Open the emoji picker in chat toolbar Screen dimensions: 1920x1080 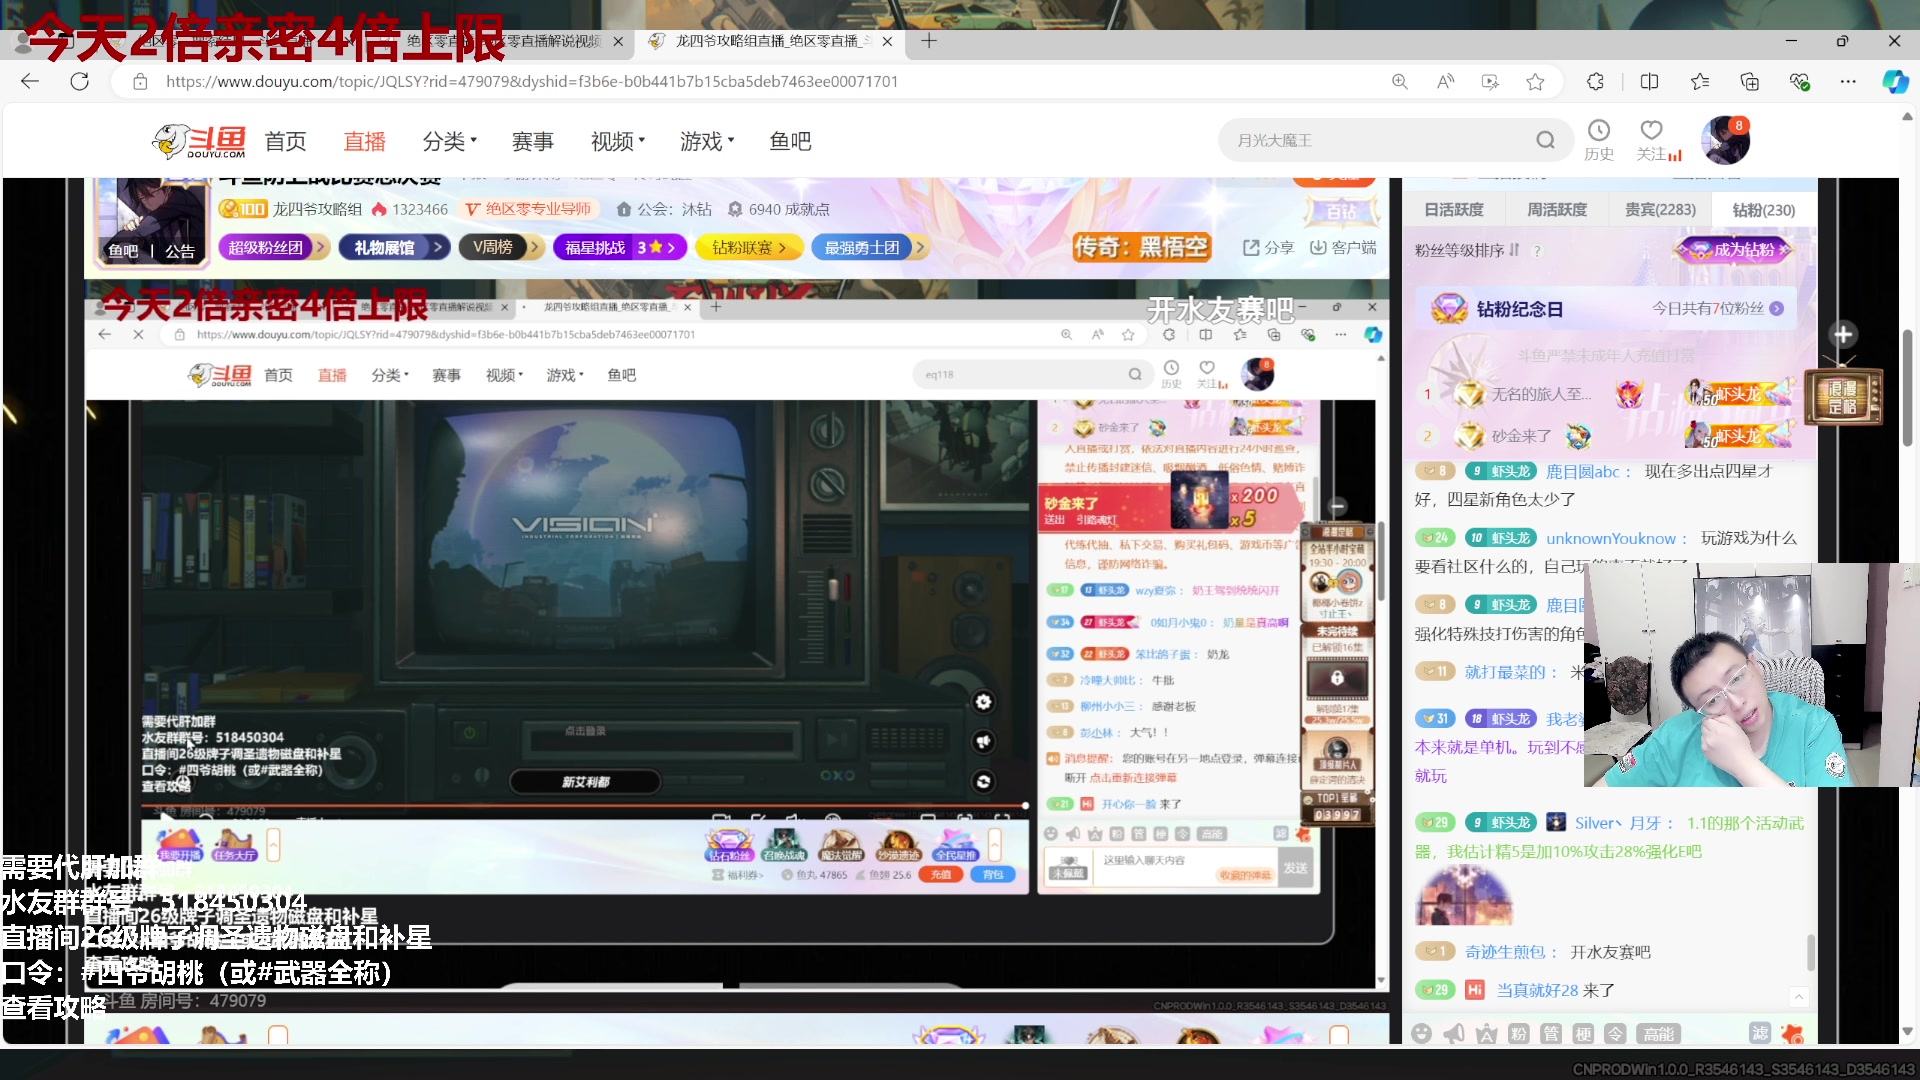click(x=1421, y=1033)
